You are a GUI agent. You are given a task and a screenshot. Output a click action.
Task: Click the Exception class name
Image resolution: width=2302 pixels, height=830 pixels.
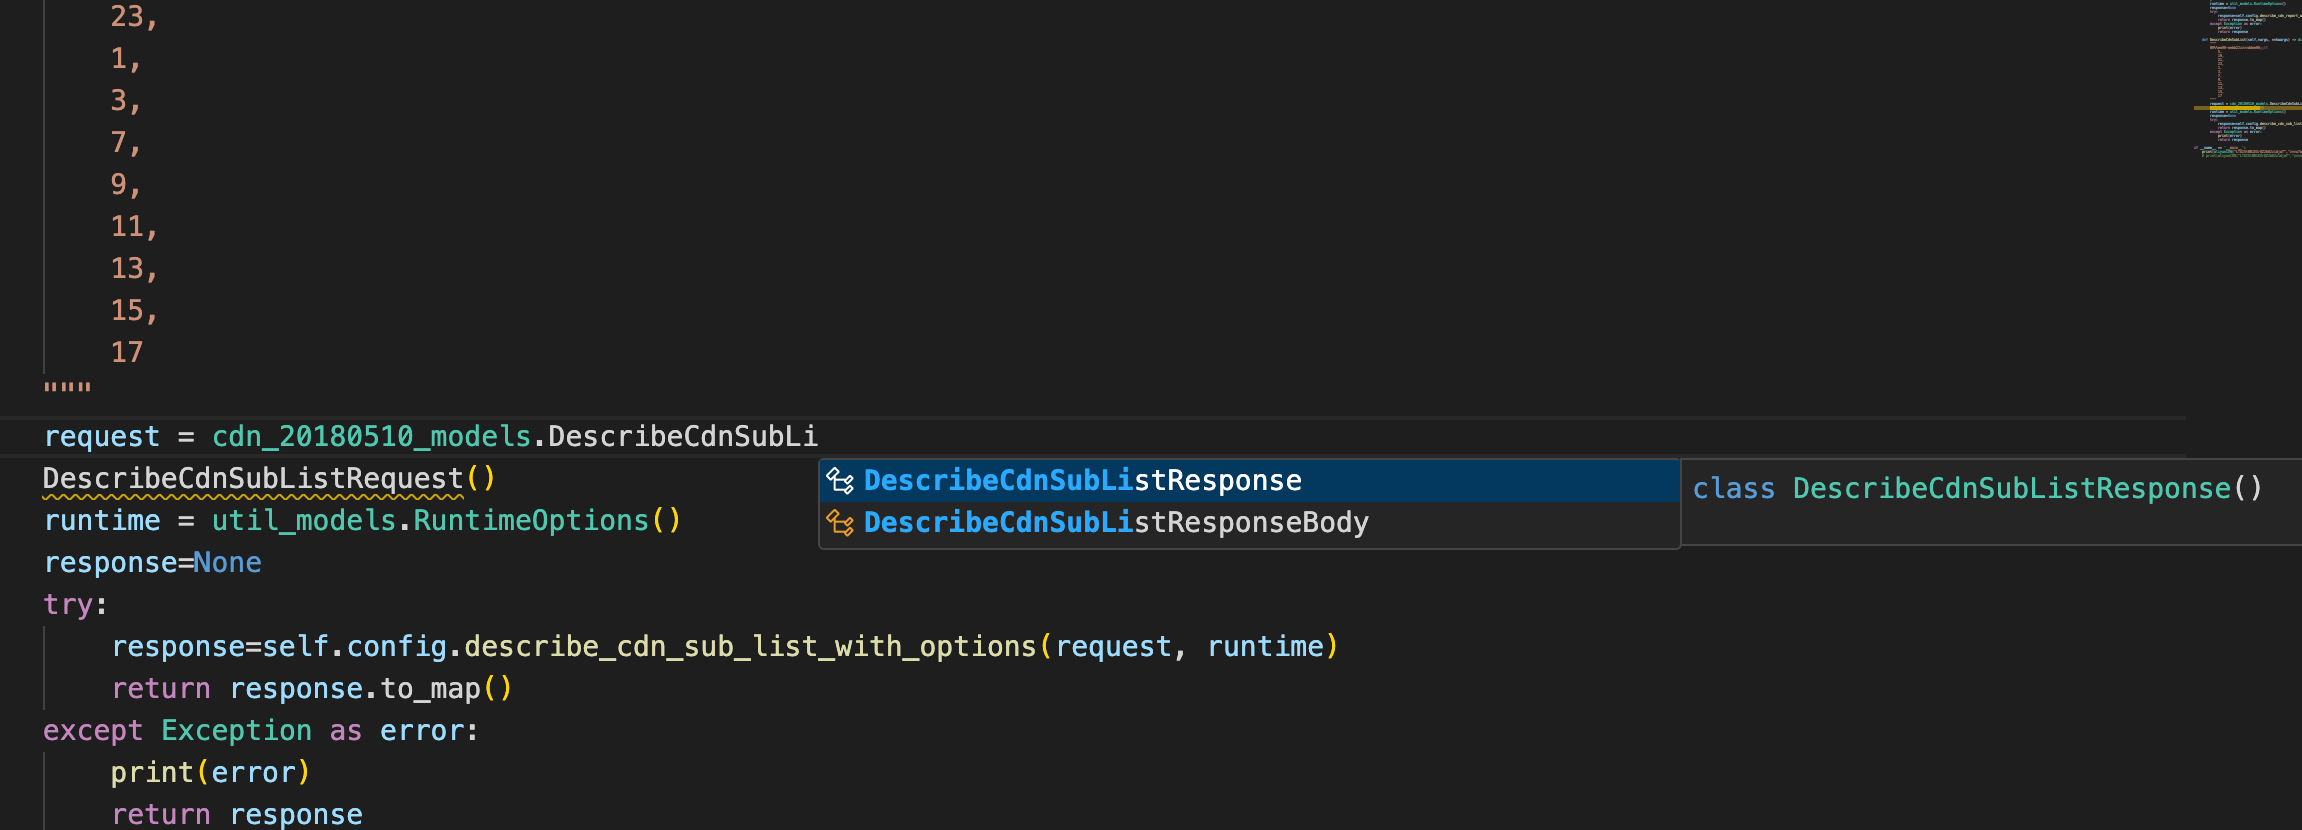[236, 731]
